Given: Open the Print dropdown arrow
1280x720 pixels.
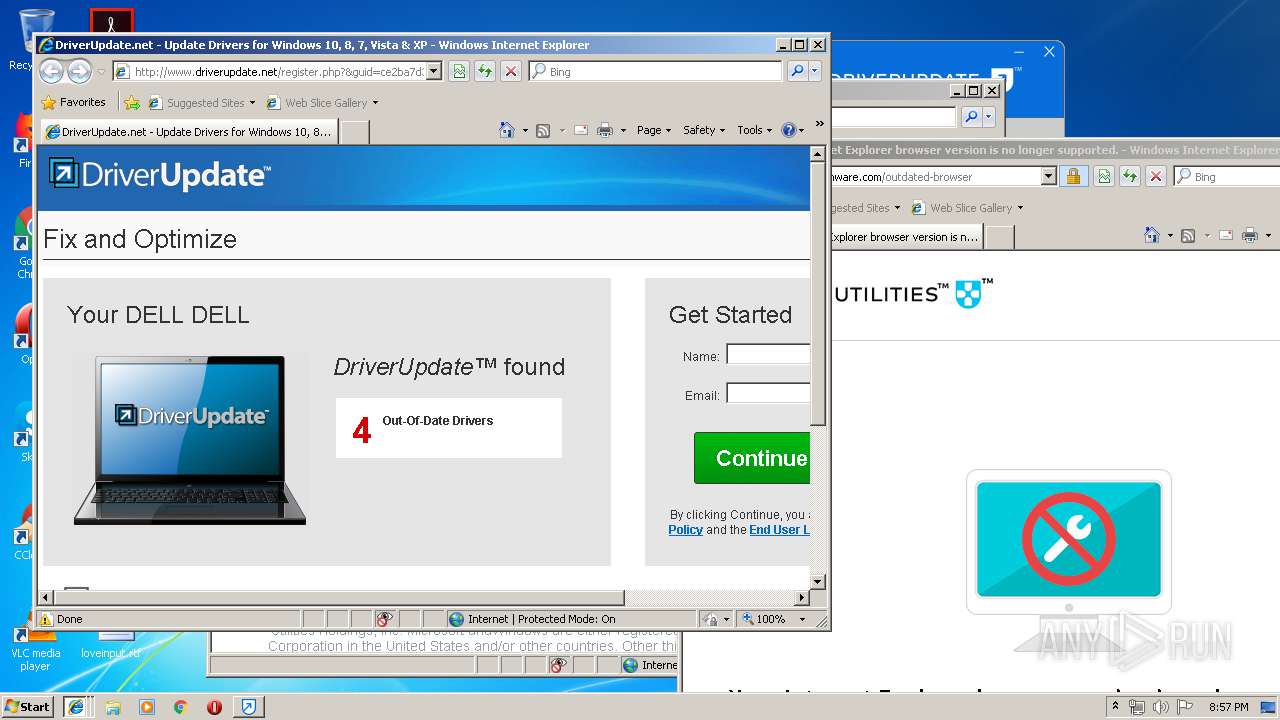Looking at the screenshot, I should pyautogui.click(x=623, y=131).
